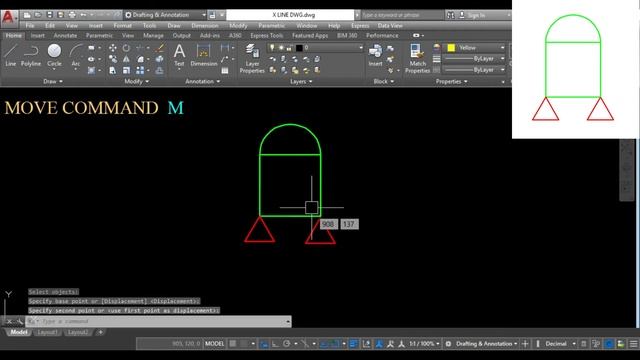Pick the Arc tool
Viewport: 640px width, 360px height.
coord(76,55)
